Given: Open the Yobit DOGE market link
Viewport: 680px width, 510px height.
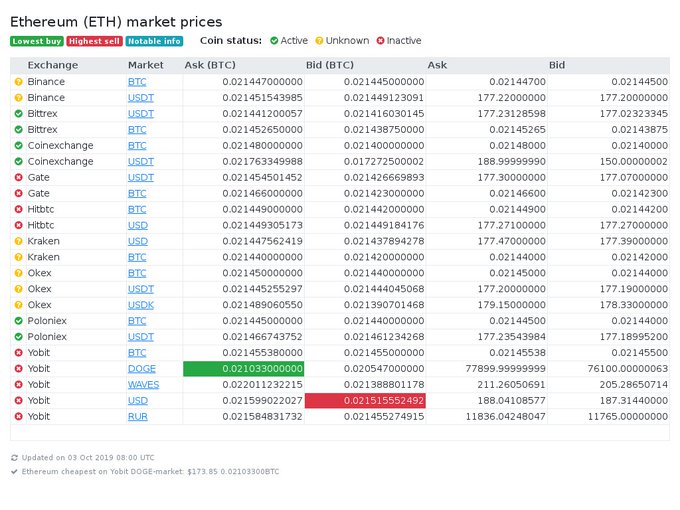Looking at the screenshot, I should click(142, 369).
